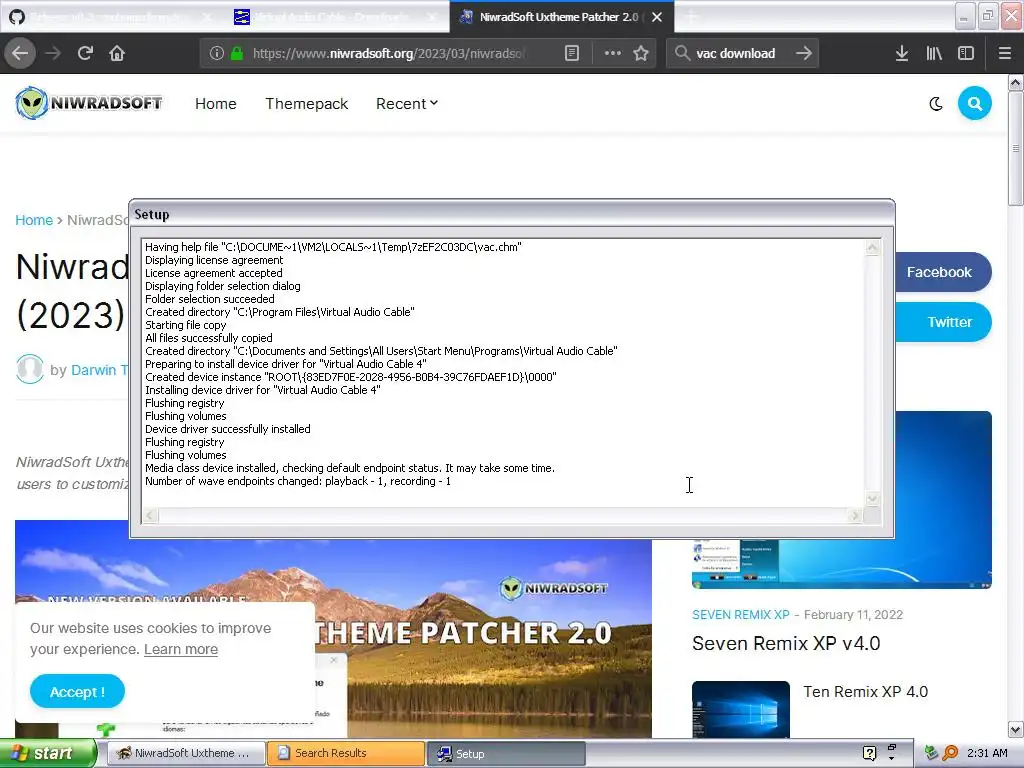Bookmark this page with the star icon

[x=641, y=54]
